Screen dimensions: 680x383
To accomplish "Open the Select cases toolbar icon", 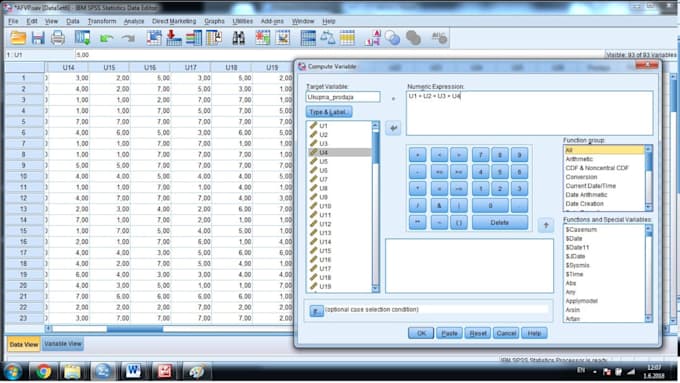I will (x=347, y=38).
